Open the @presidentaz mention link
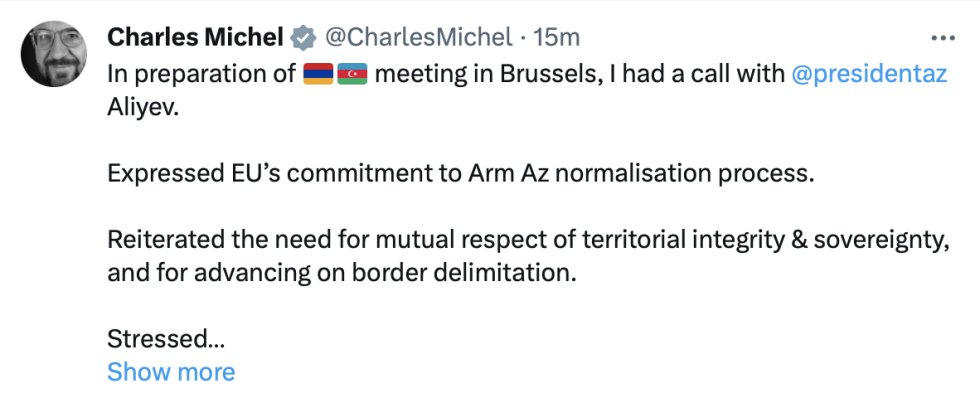Image resolution: width=980 pixels, height=398 pixels. [x=869, y=74]
